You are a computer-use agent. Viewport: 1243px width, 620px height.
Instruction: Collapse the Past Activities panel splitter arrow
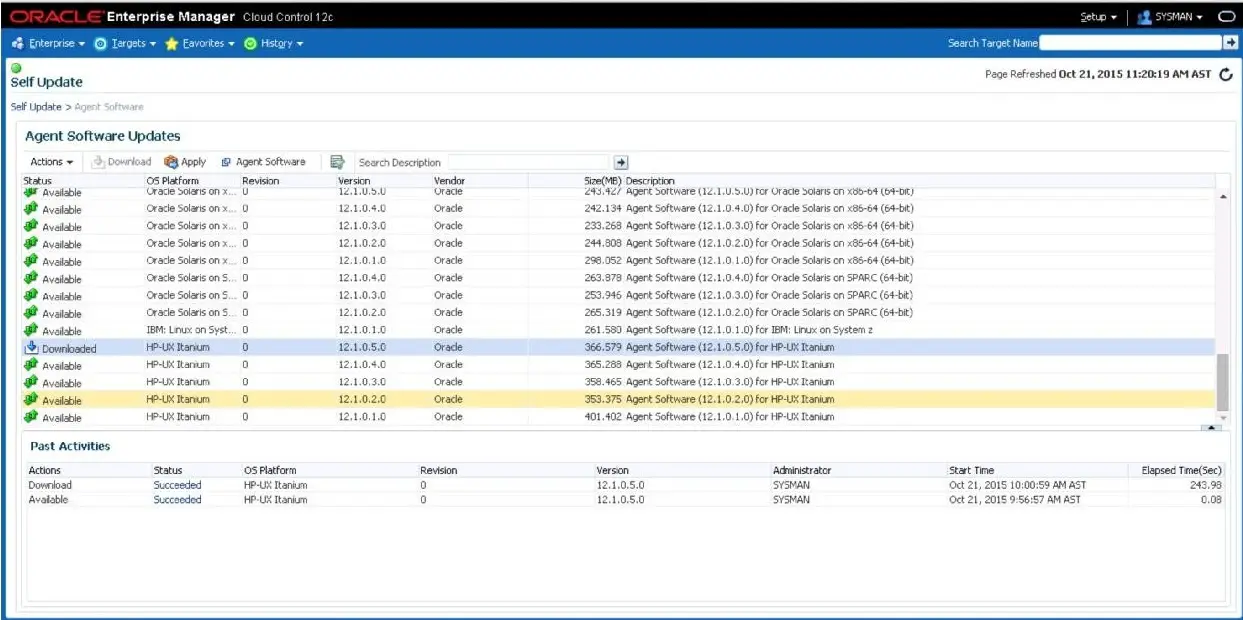tap(1210, 428)
